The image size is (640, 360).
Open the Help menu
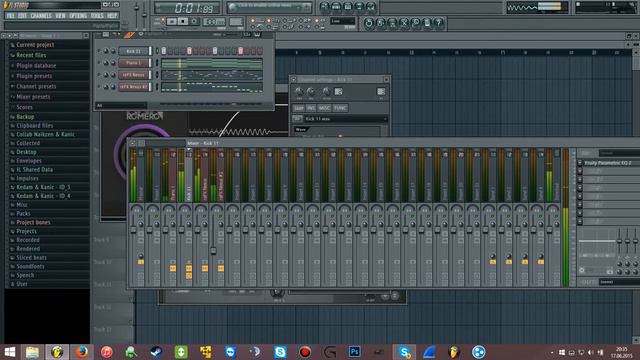pos(112,16)
